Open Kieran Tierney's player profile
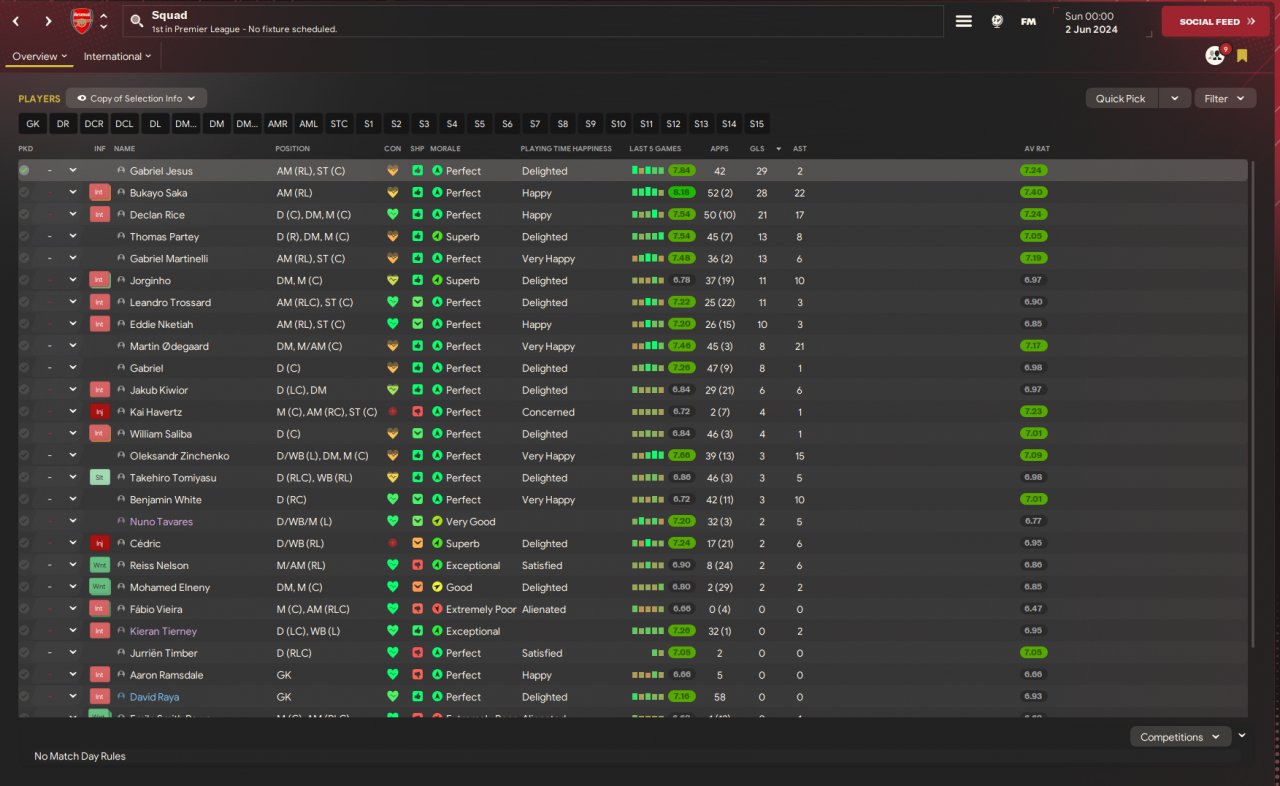 (x=163, y=631)
